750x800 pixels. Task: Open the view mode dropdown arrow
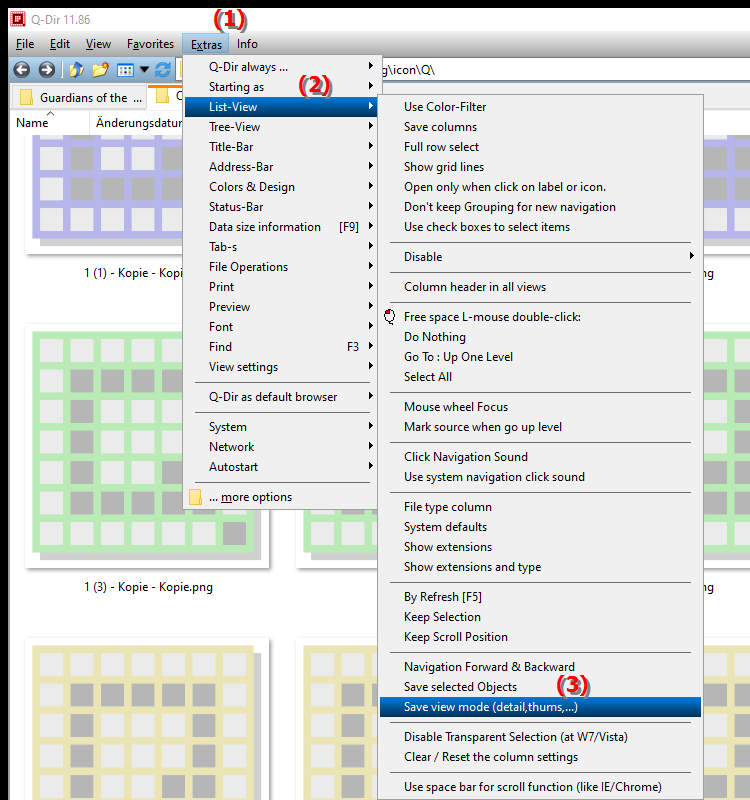(144, 69)
